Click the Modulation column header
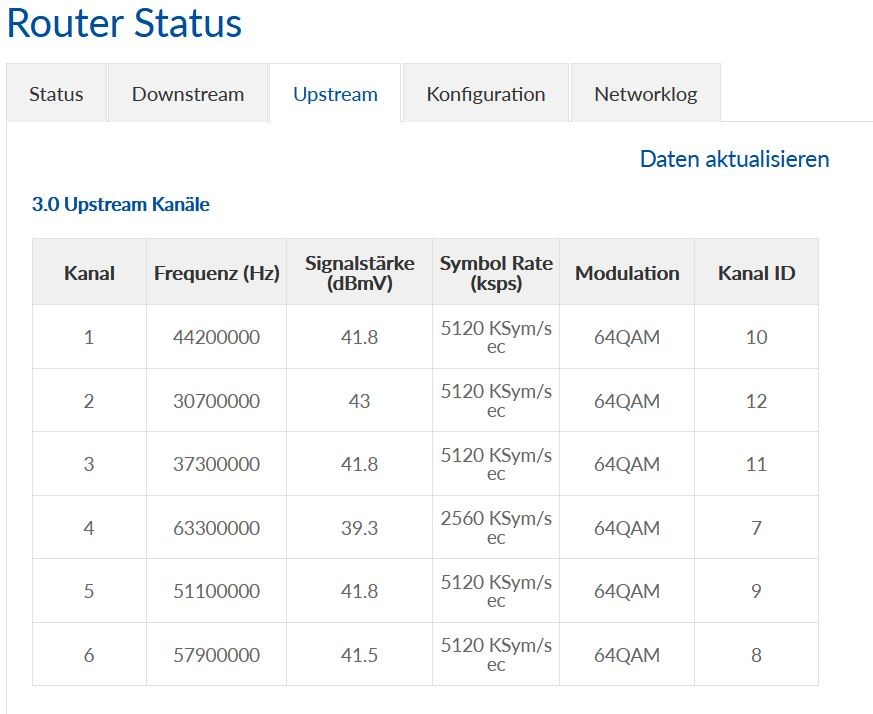Viewport: 873px width, 714px height. point(627,273)
